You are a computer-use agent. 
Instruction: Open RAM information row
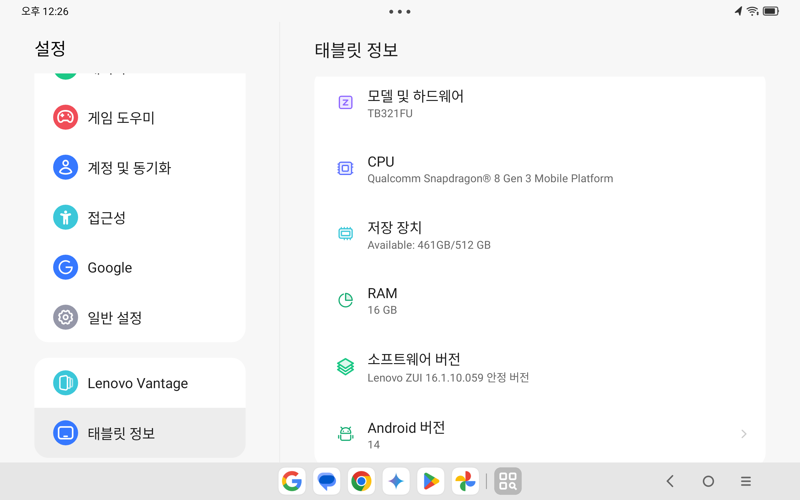(540, 301)
